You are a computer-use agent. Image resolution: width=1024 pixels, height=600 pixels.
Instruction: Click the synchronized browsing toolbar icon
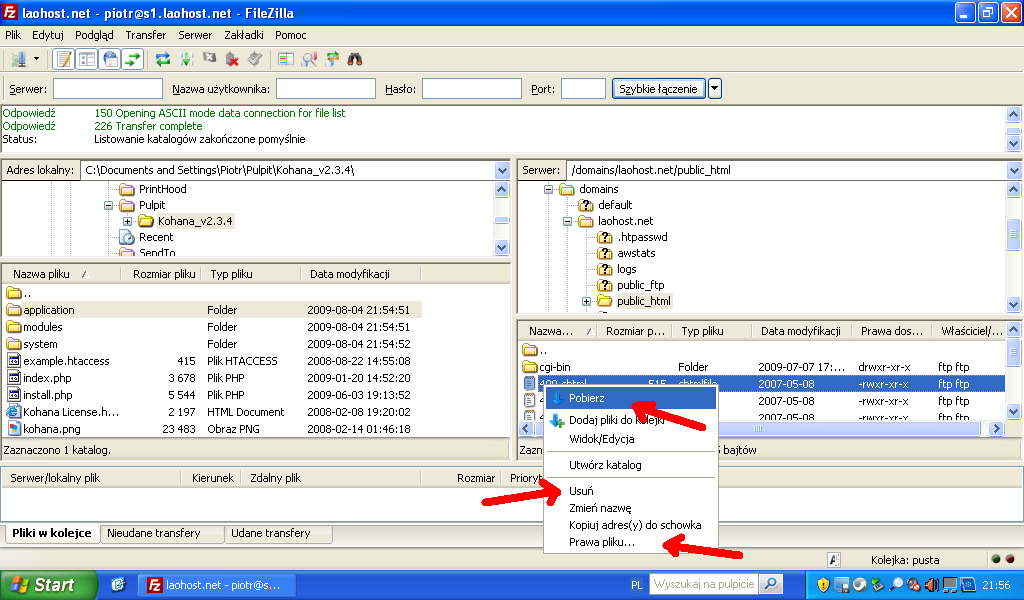pos(332,59)
